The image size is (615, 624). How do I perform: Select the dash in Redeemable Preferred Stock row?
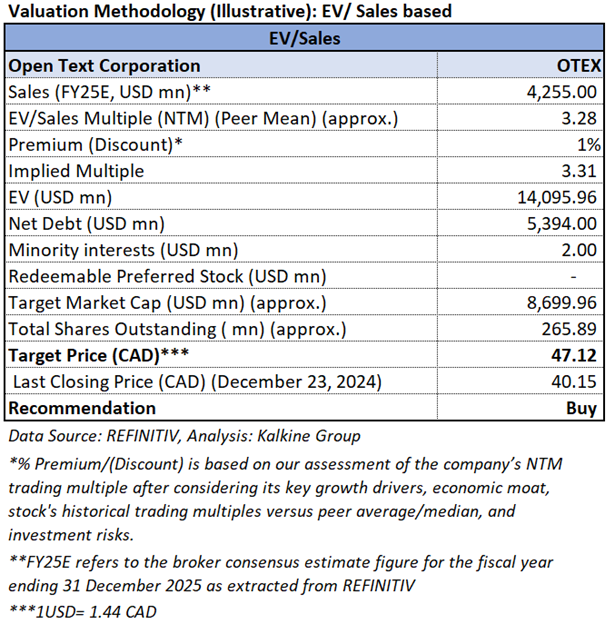573,276
